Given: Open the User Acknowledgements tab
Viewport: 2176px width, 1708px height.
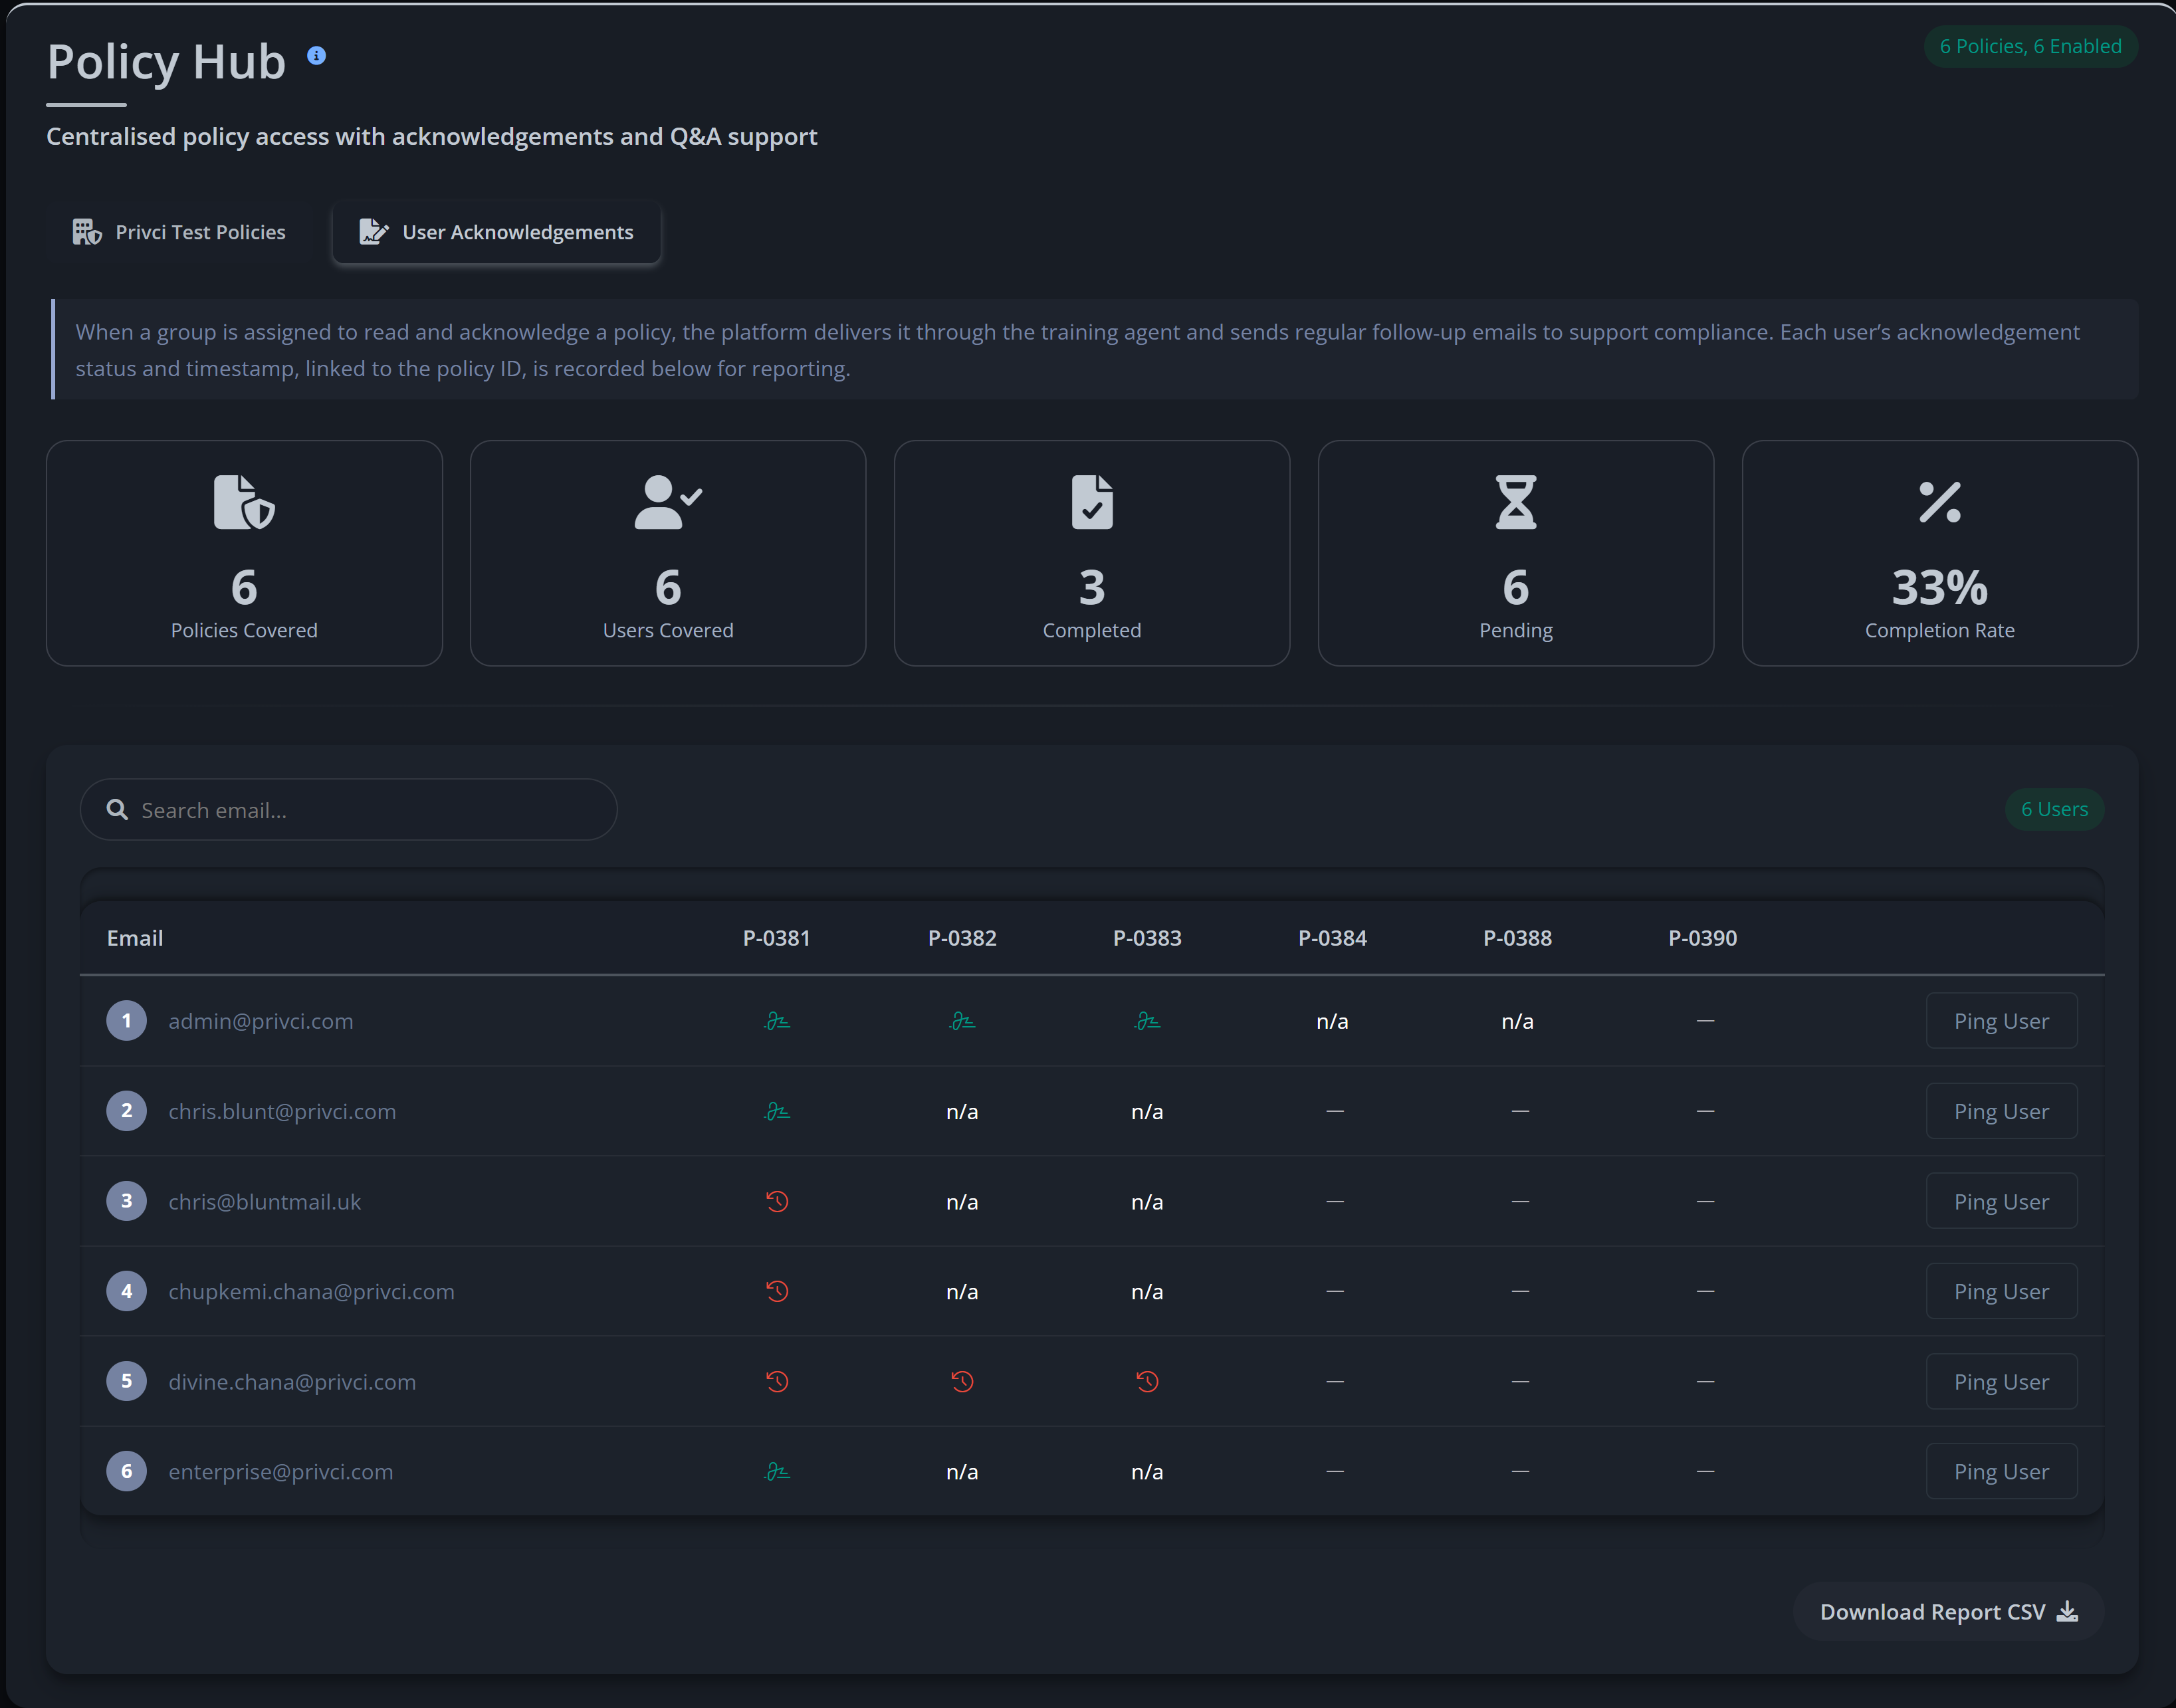Looking at the screenshot, I should pos(497,232).
